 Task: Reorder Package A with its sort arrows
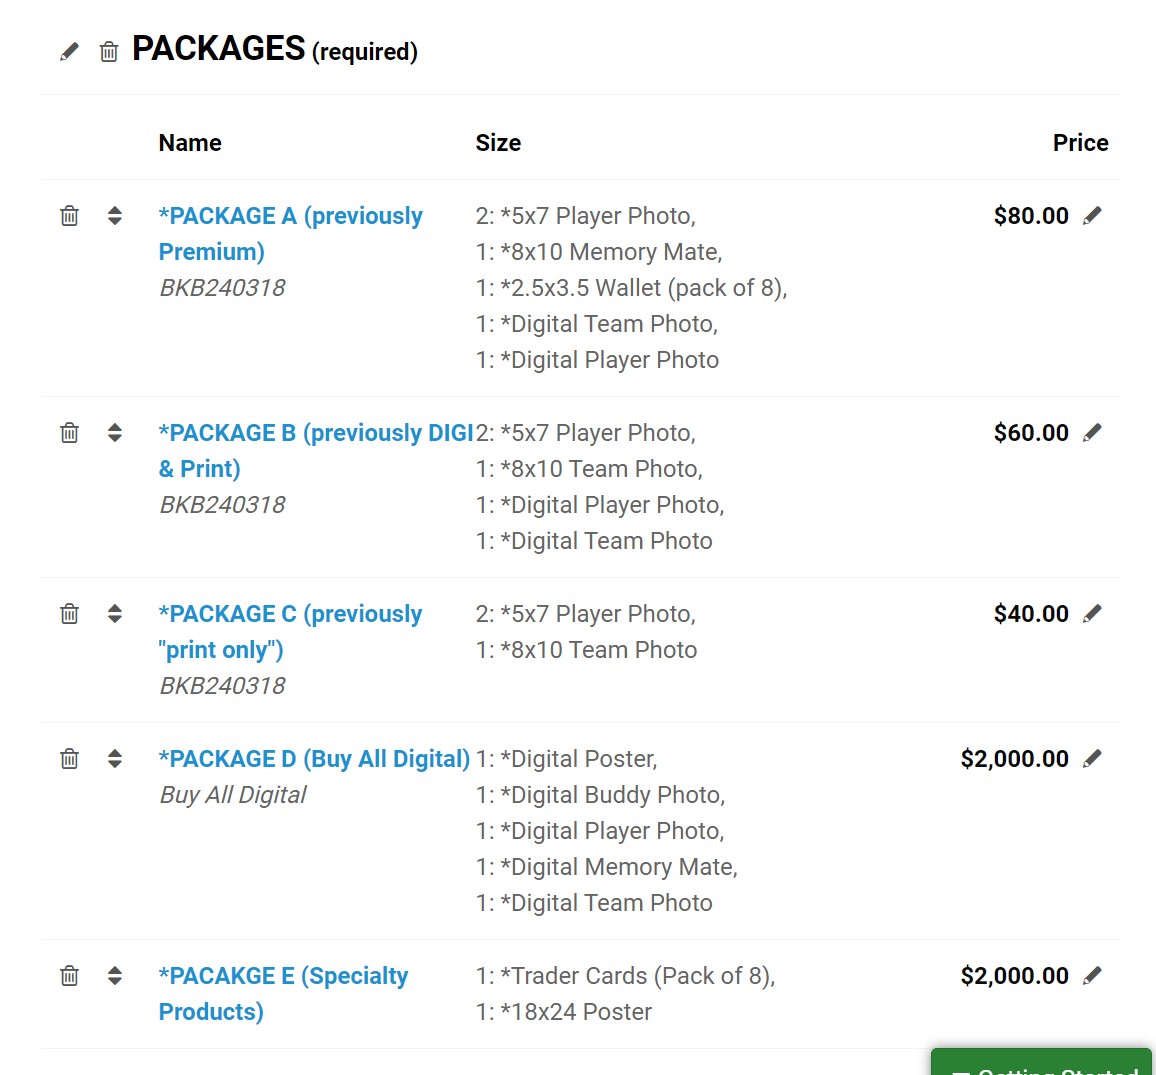coord(114,215)
